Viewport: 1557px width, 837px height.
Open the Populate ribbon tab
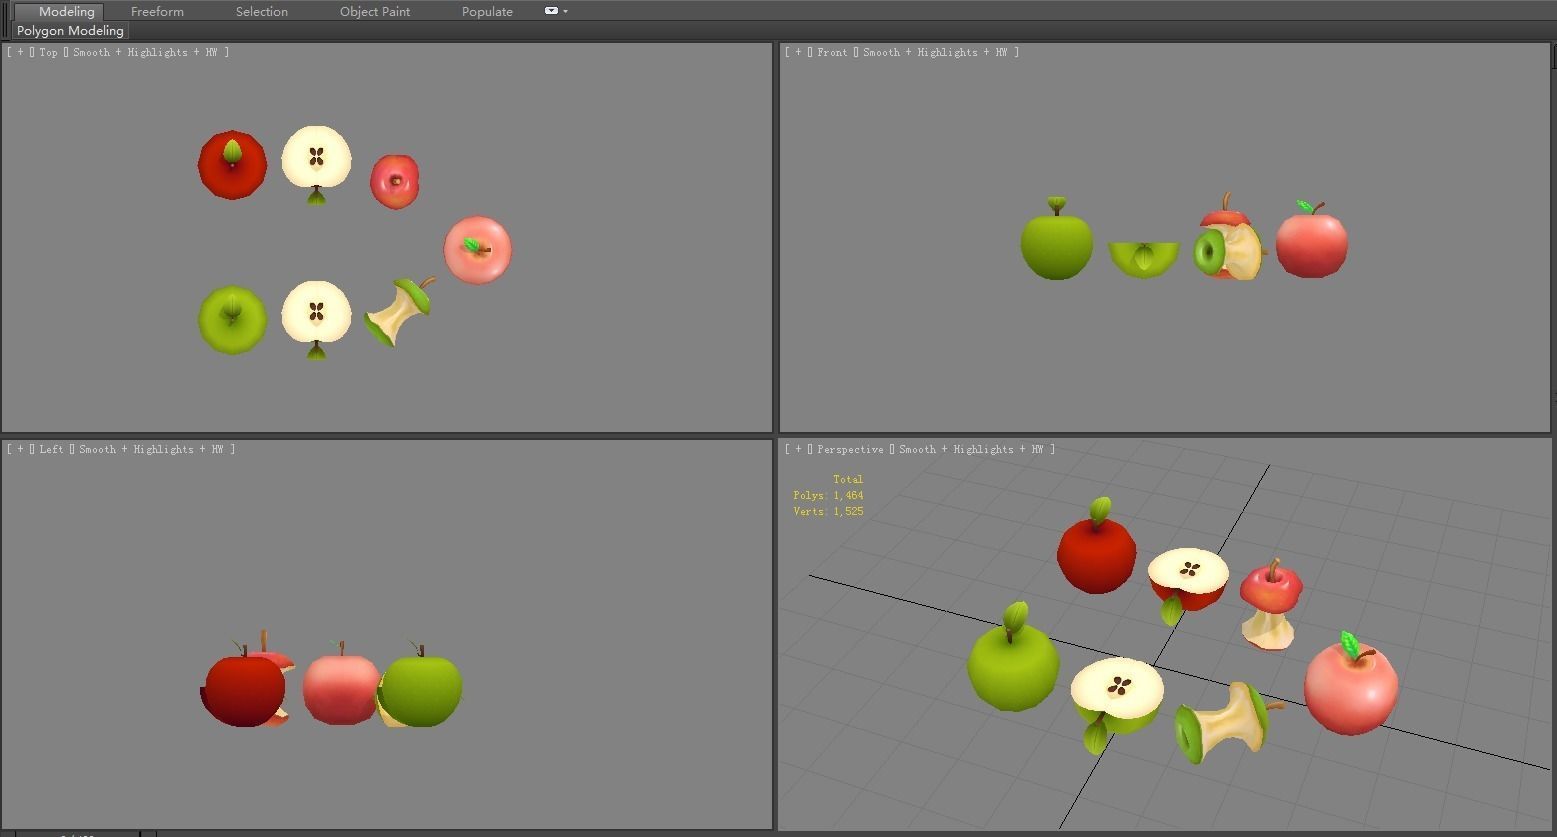pyautogui.click(x=487, y=11)
